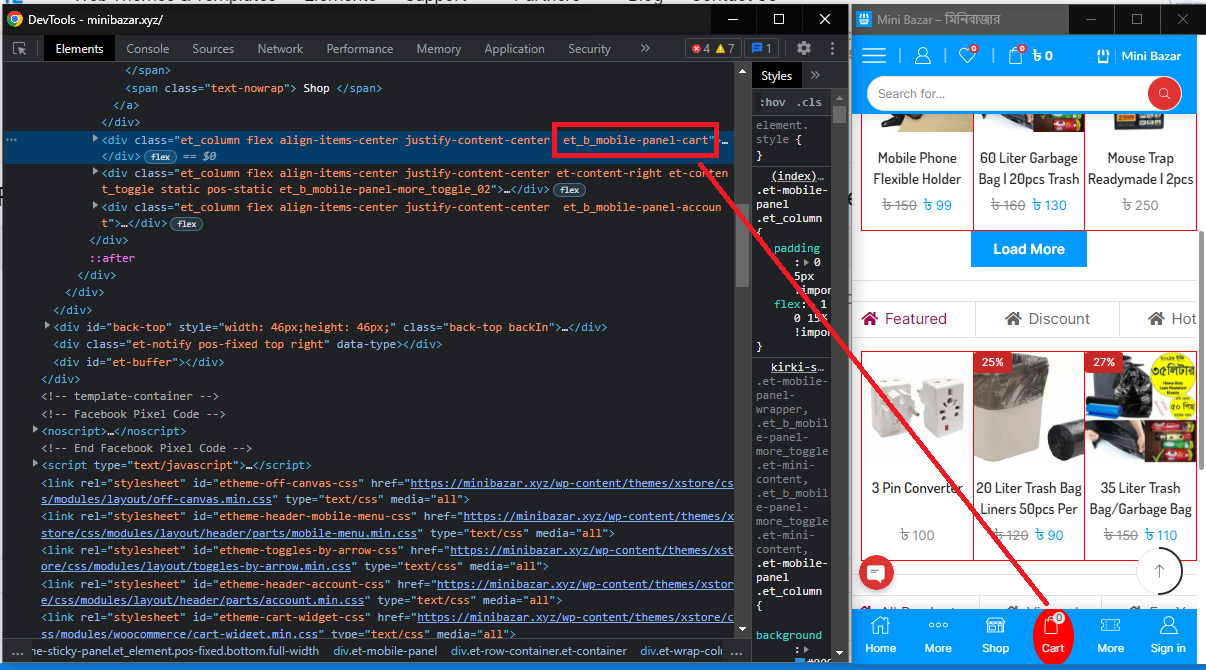This screenshot has height=670, width=1206.
Task: Select the et-notify div row
Action: [247, 344]
